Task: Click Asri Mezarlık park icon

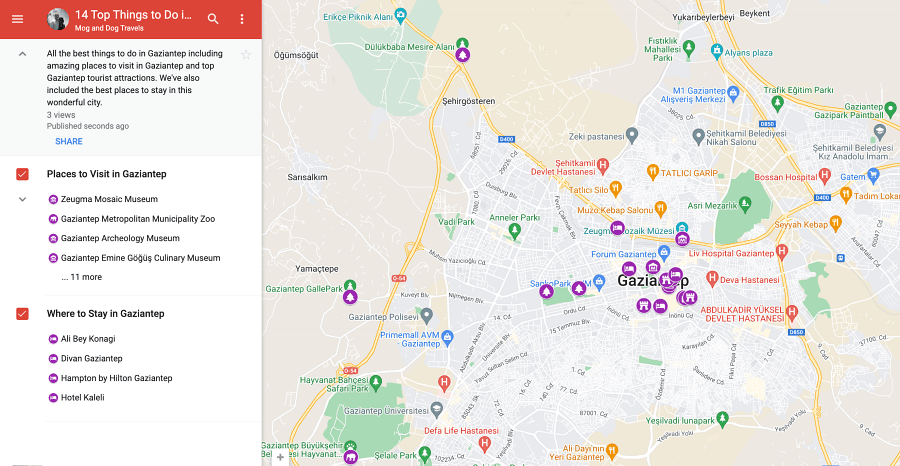Action: click(745, 203)
